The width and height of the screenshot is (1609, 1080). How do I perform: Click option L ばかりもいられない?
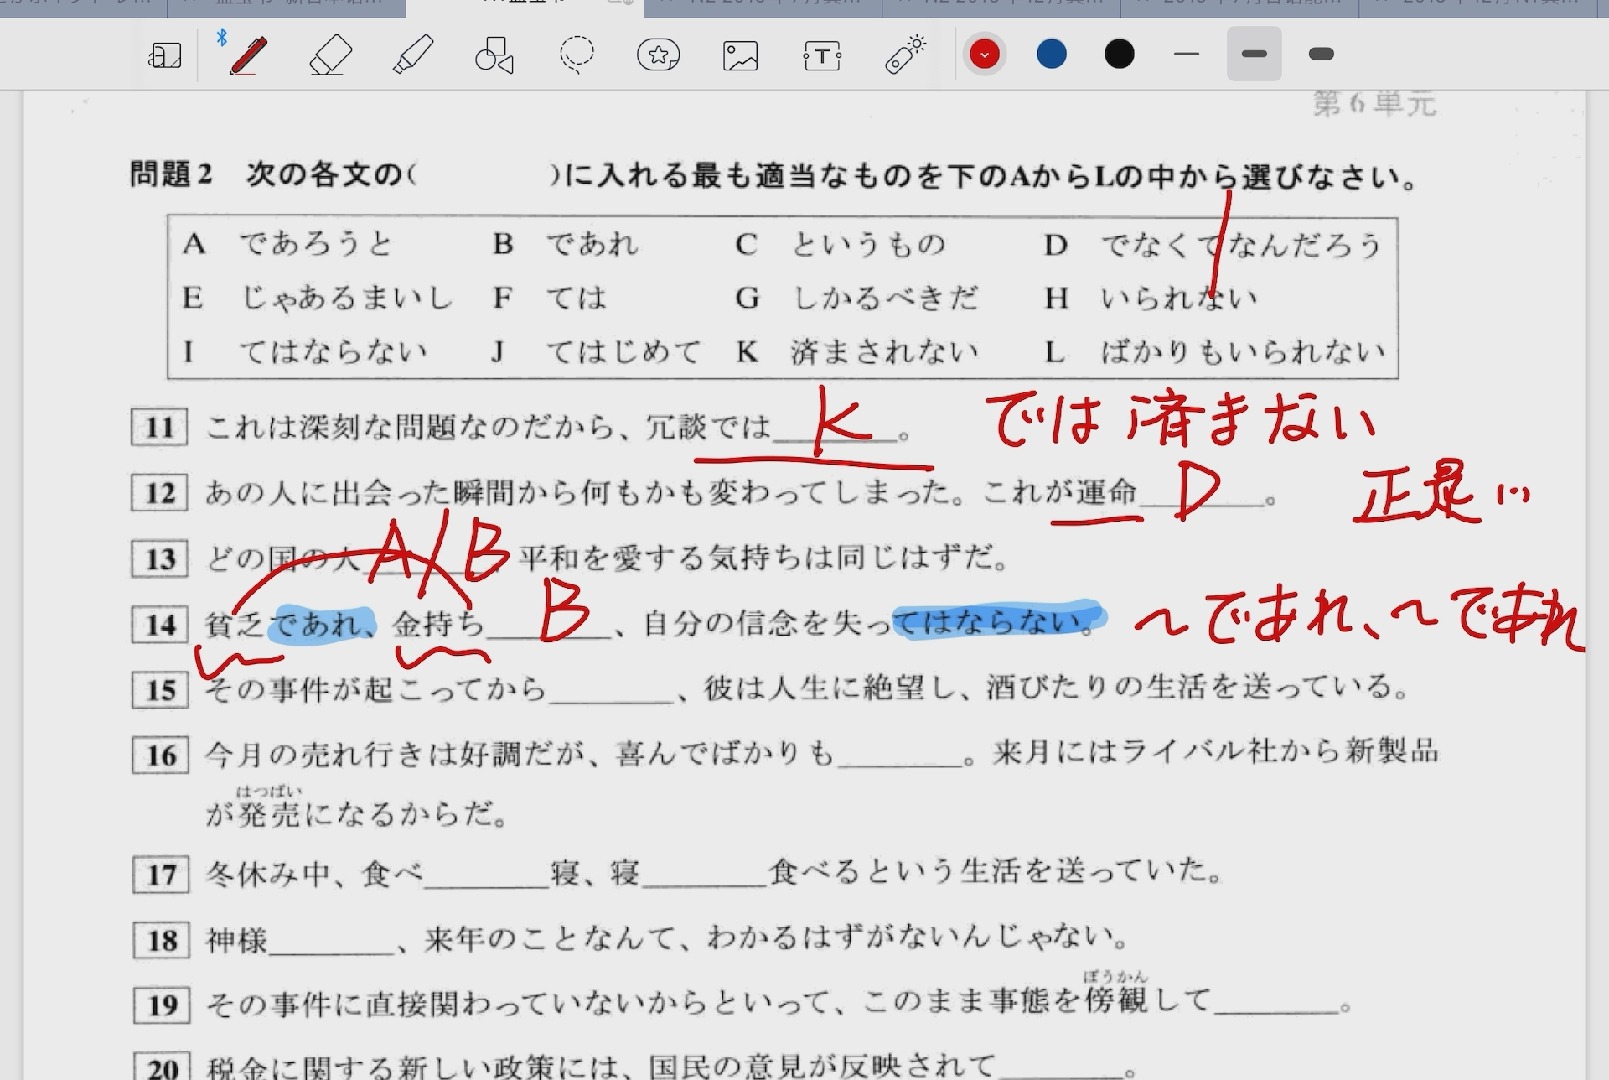coord(1214,352)
